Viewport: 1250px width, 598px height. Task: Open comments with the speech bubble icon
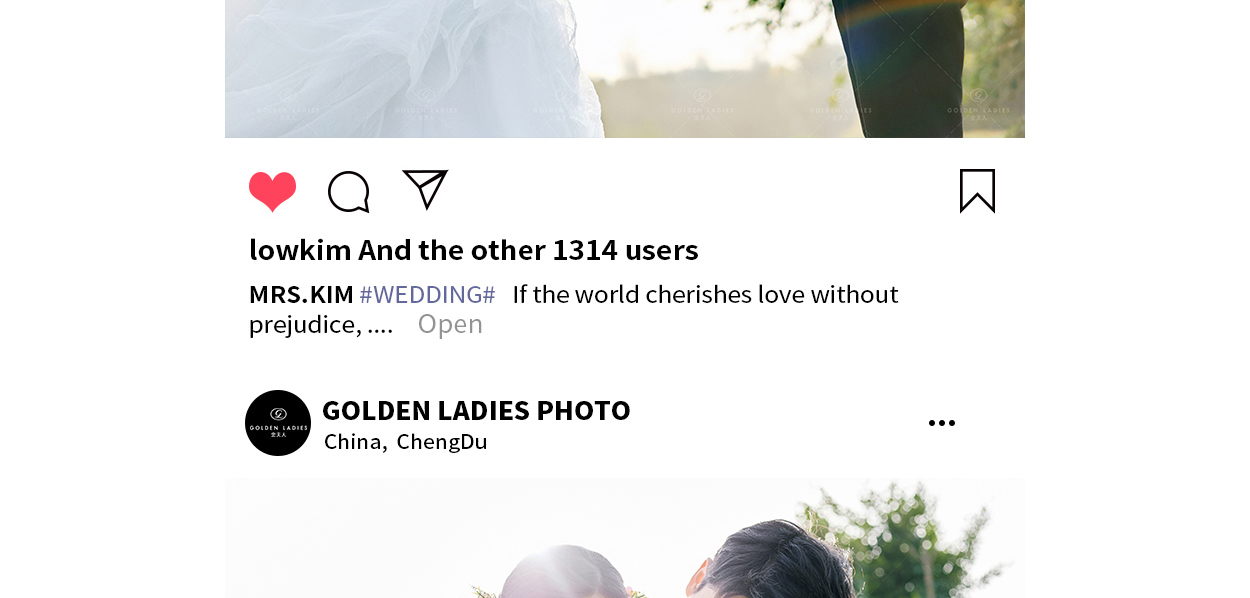(x=349, y=191)
